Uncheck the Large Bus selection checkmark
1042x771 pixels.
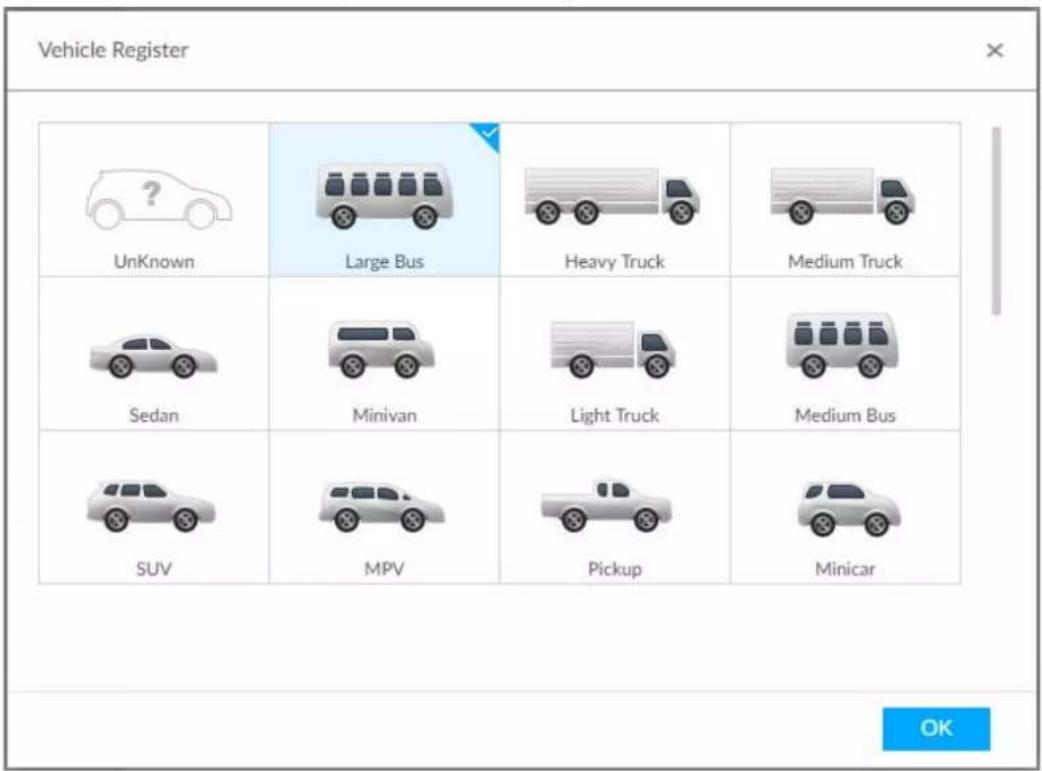489,134
